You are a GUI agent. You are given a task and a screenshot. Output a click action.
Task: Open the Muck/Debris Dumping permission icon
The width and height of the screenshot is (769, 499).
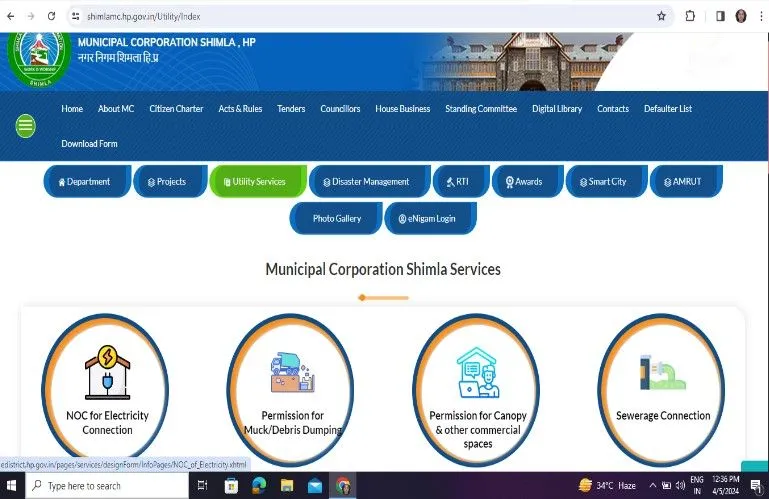pyautogui.click(x=292, y=371)
